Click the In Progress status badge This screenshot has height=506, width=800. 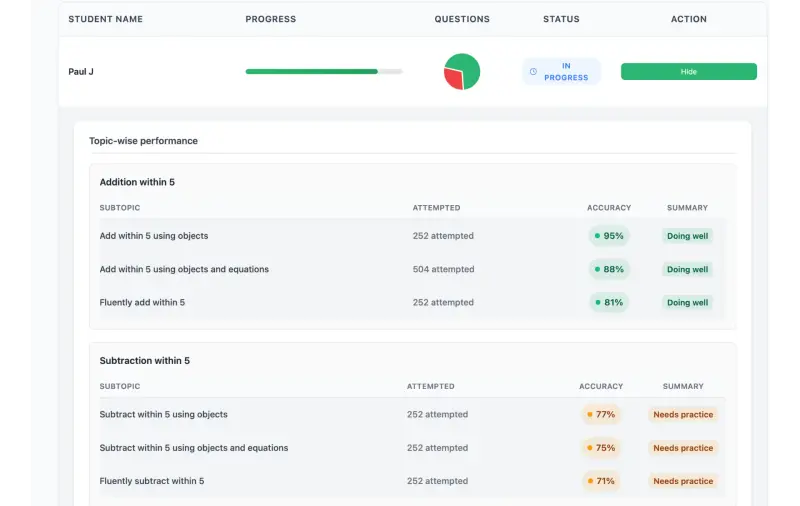[x=561, y=71]
